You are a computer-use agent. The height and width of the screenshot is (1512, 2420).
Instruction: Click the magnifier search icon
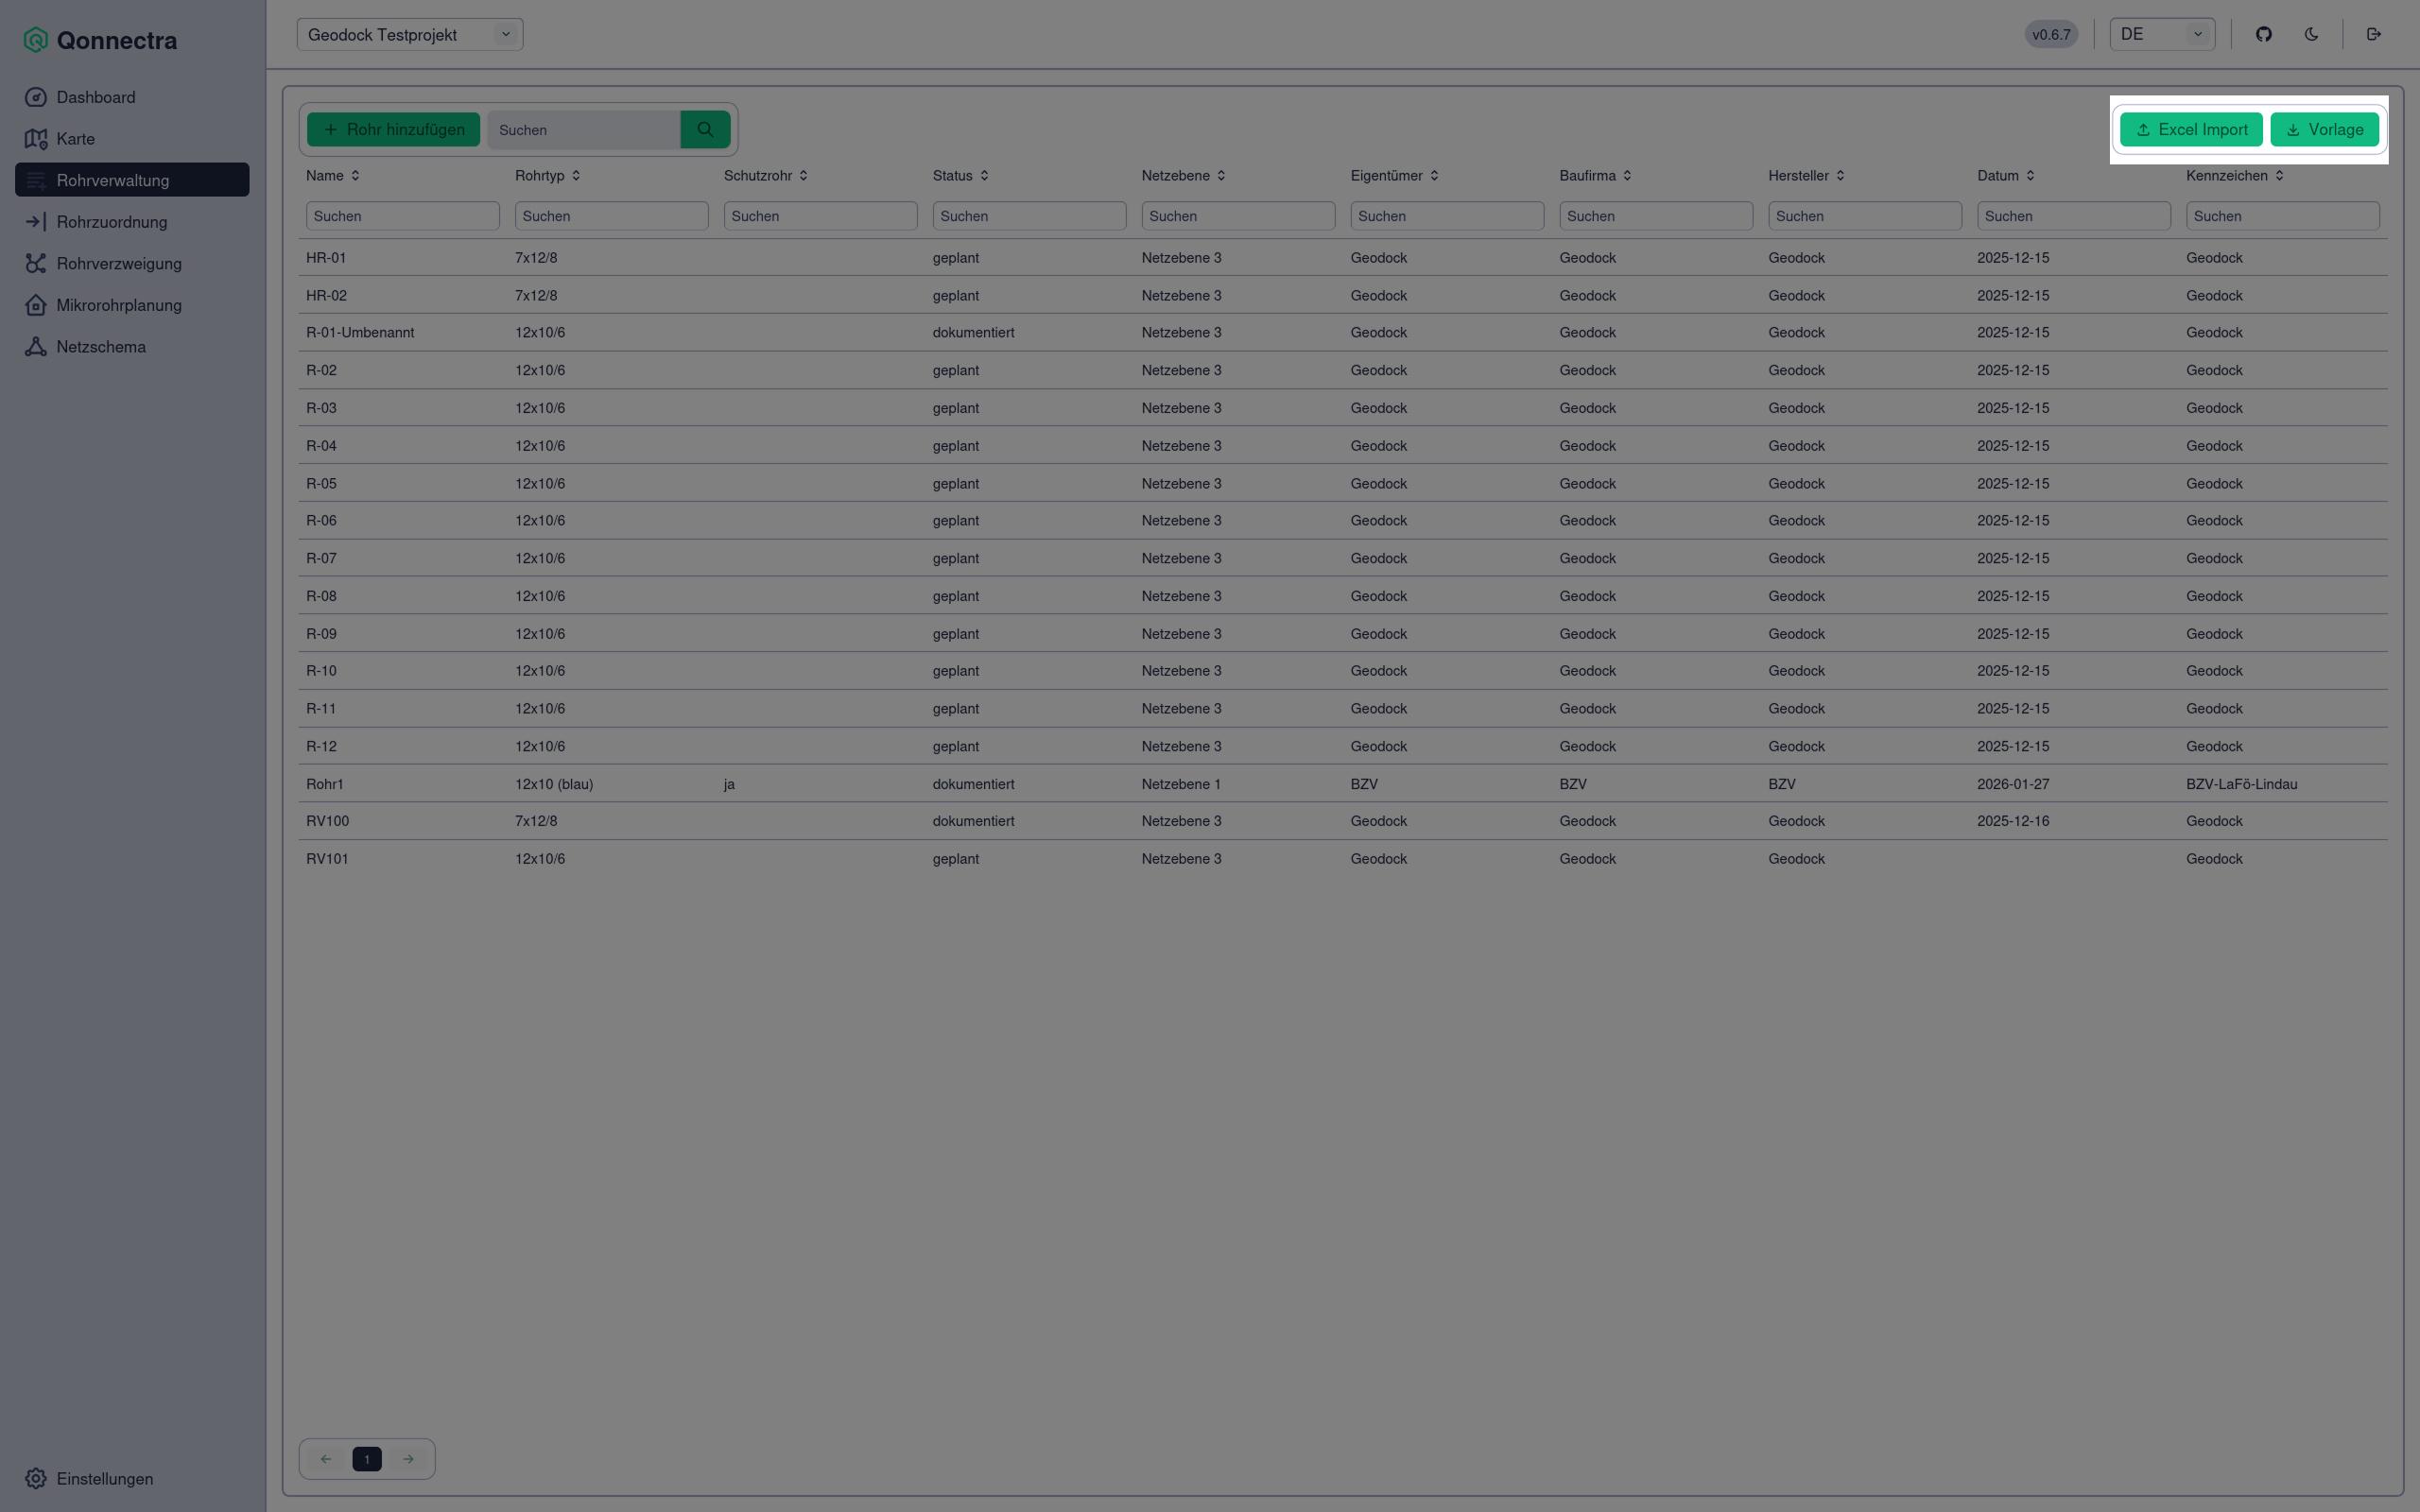tap(706, 129)
